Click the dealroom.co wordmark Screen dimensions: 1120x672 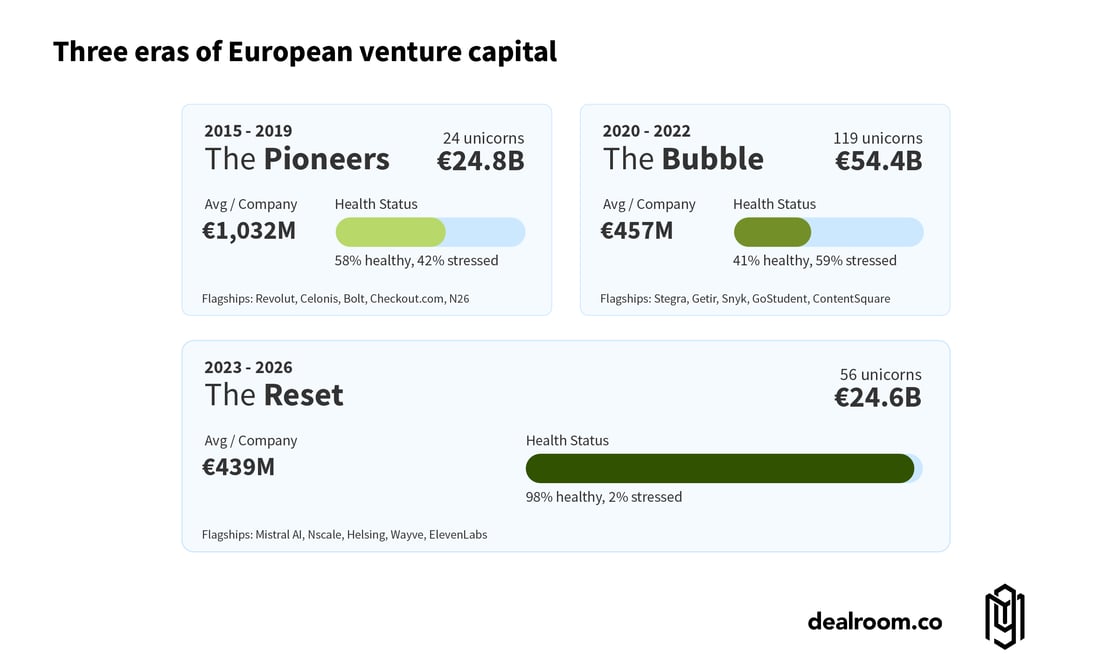[x=874, y=621]
